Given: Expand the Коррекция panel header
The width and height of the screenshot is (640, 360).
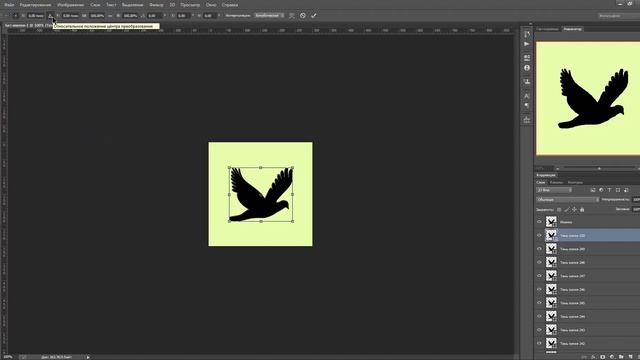Looking at the screenshot, I should [546, 175].
